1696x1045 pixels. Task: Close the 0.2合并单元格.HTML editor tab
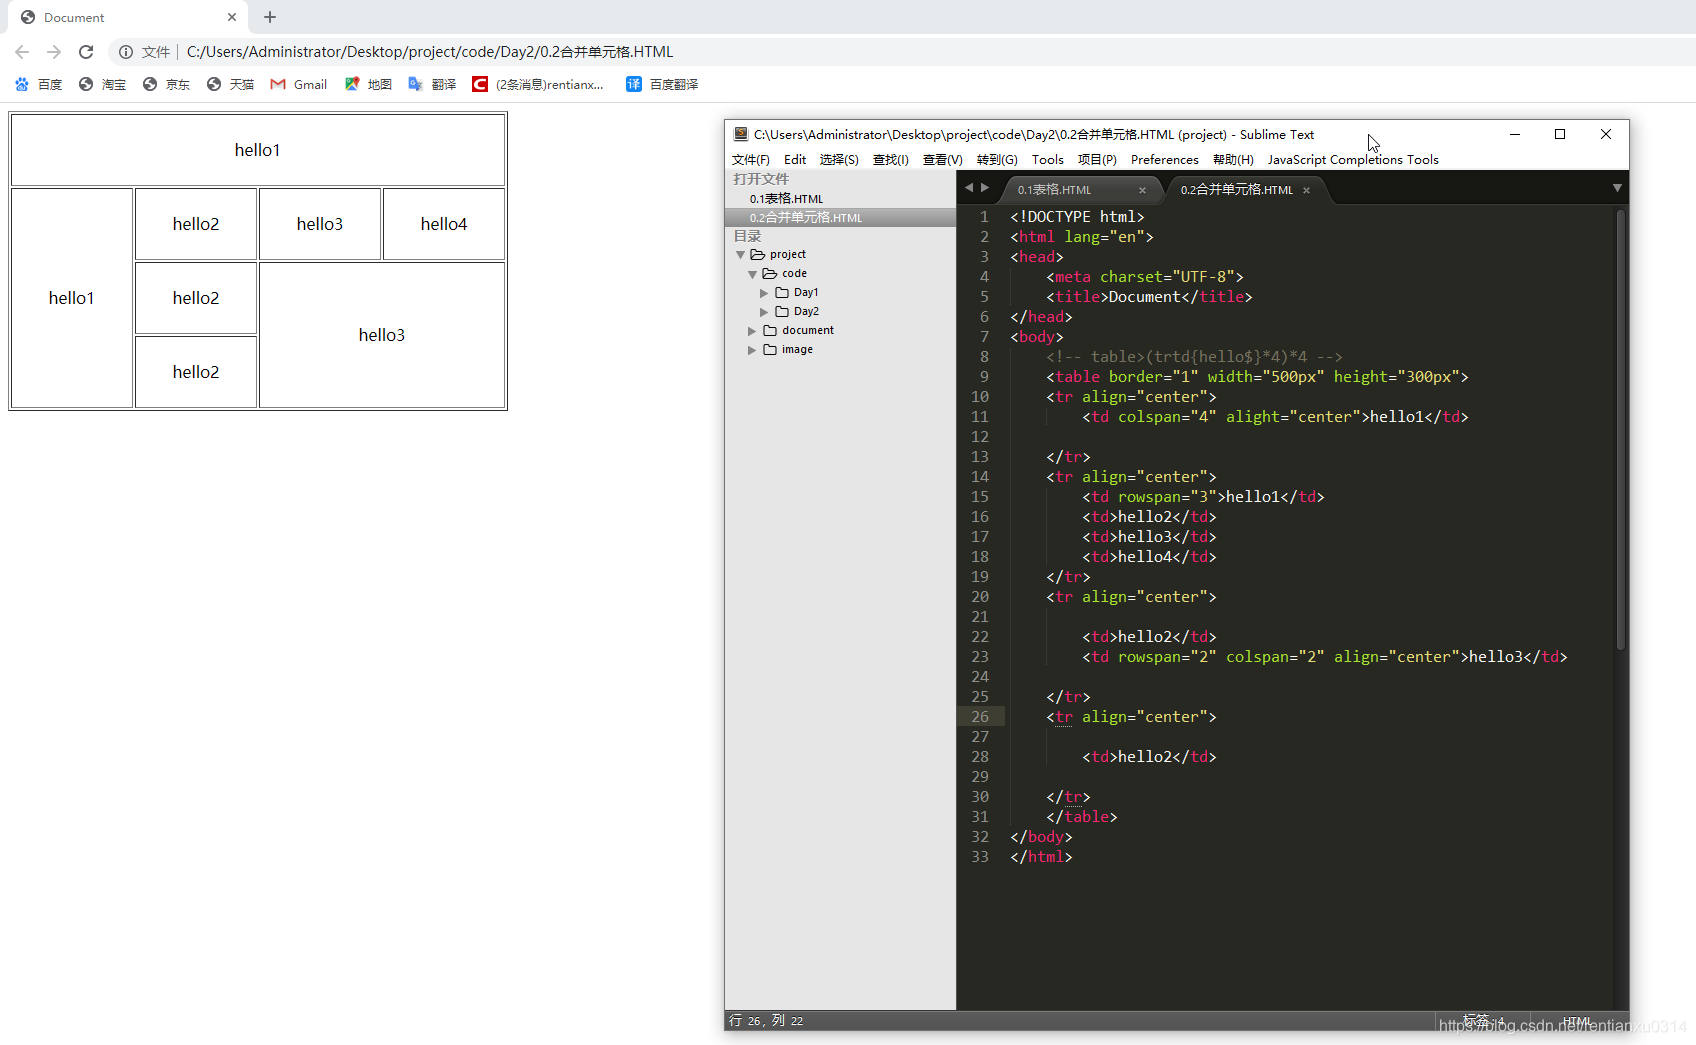coord(1306,190)
